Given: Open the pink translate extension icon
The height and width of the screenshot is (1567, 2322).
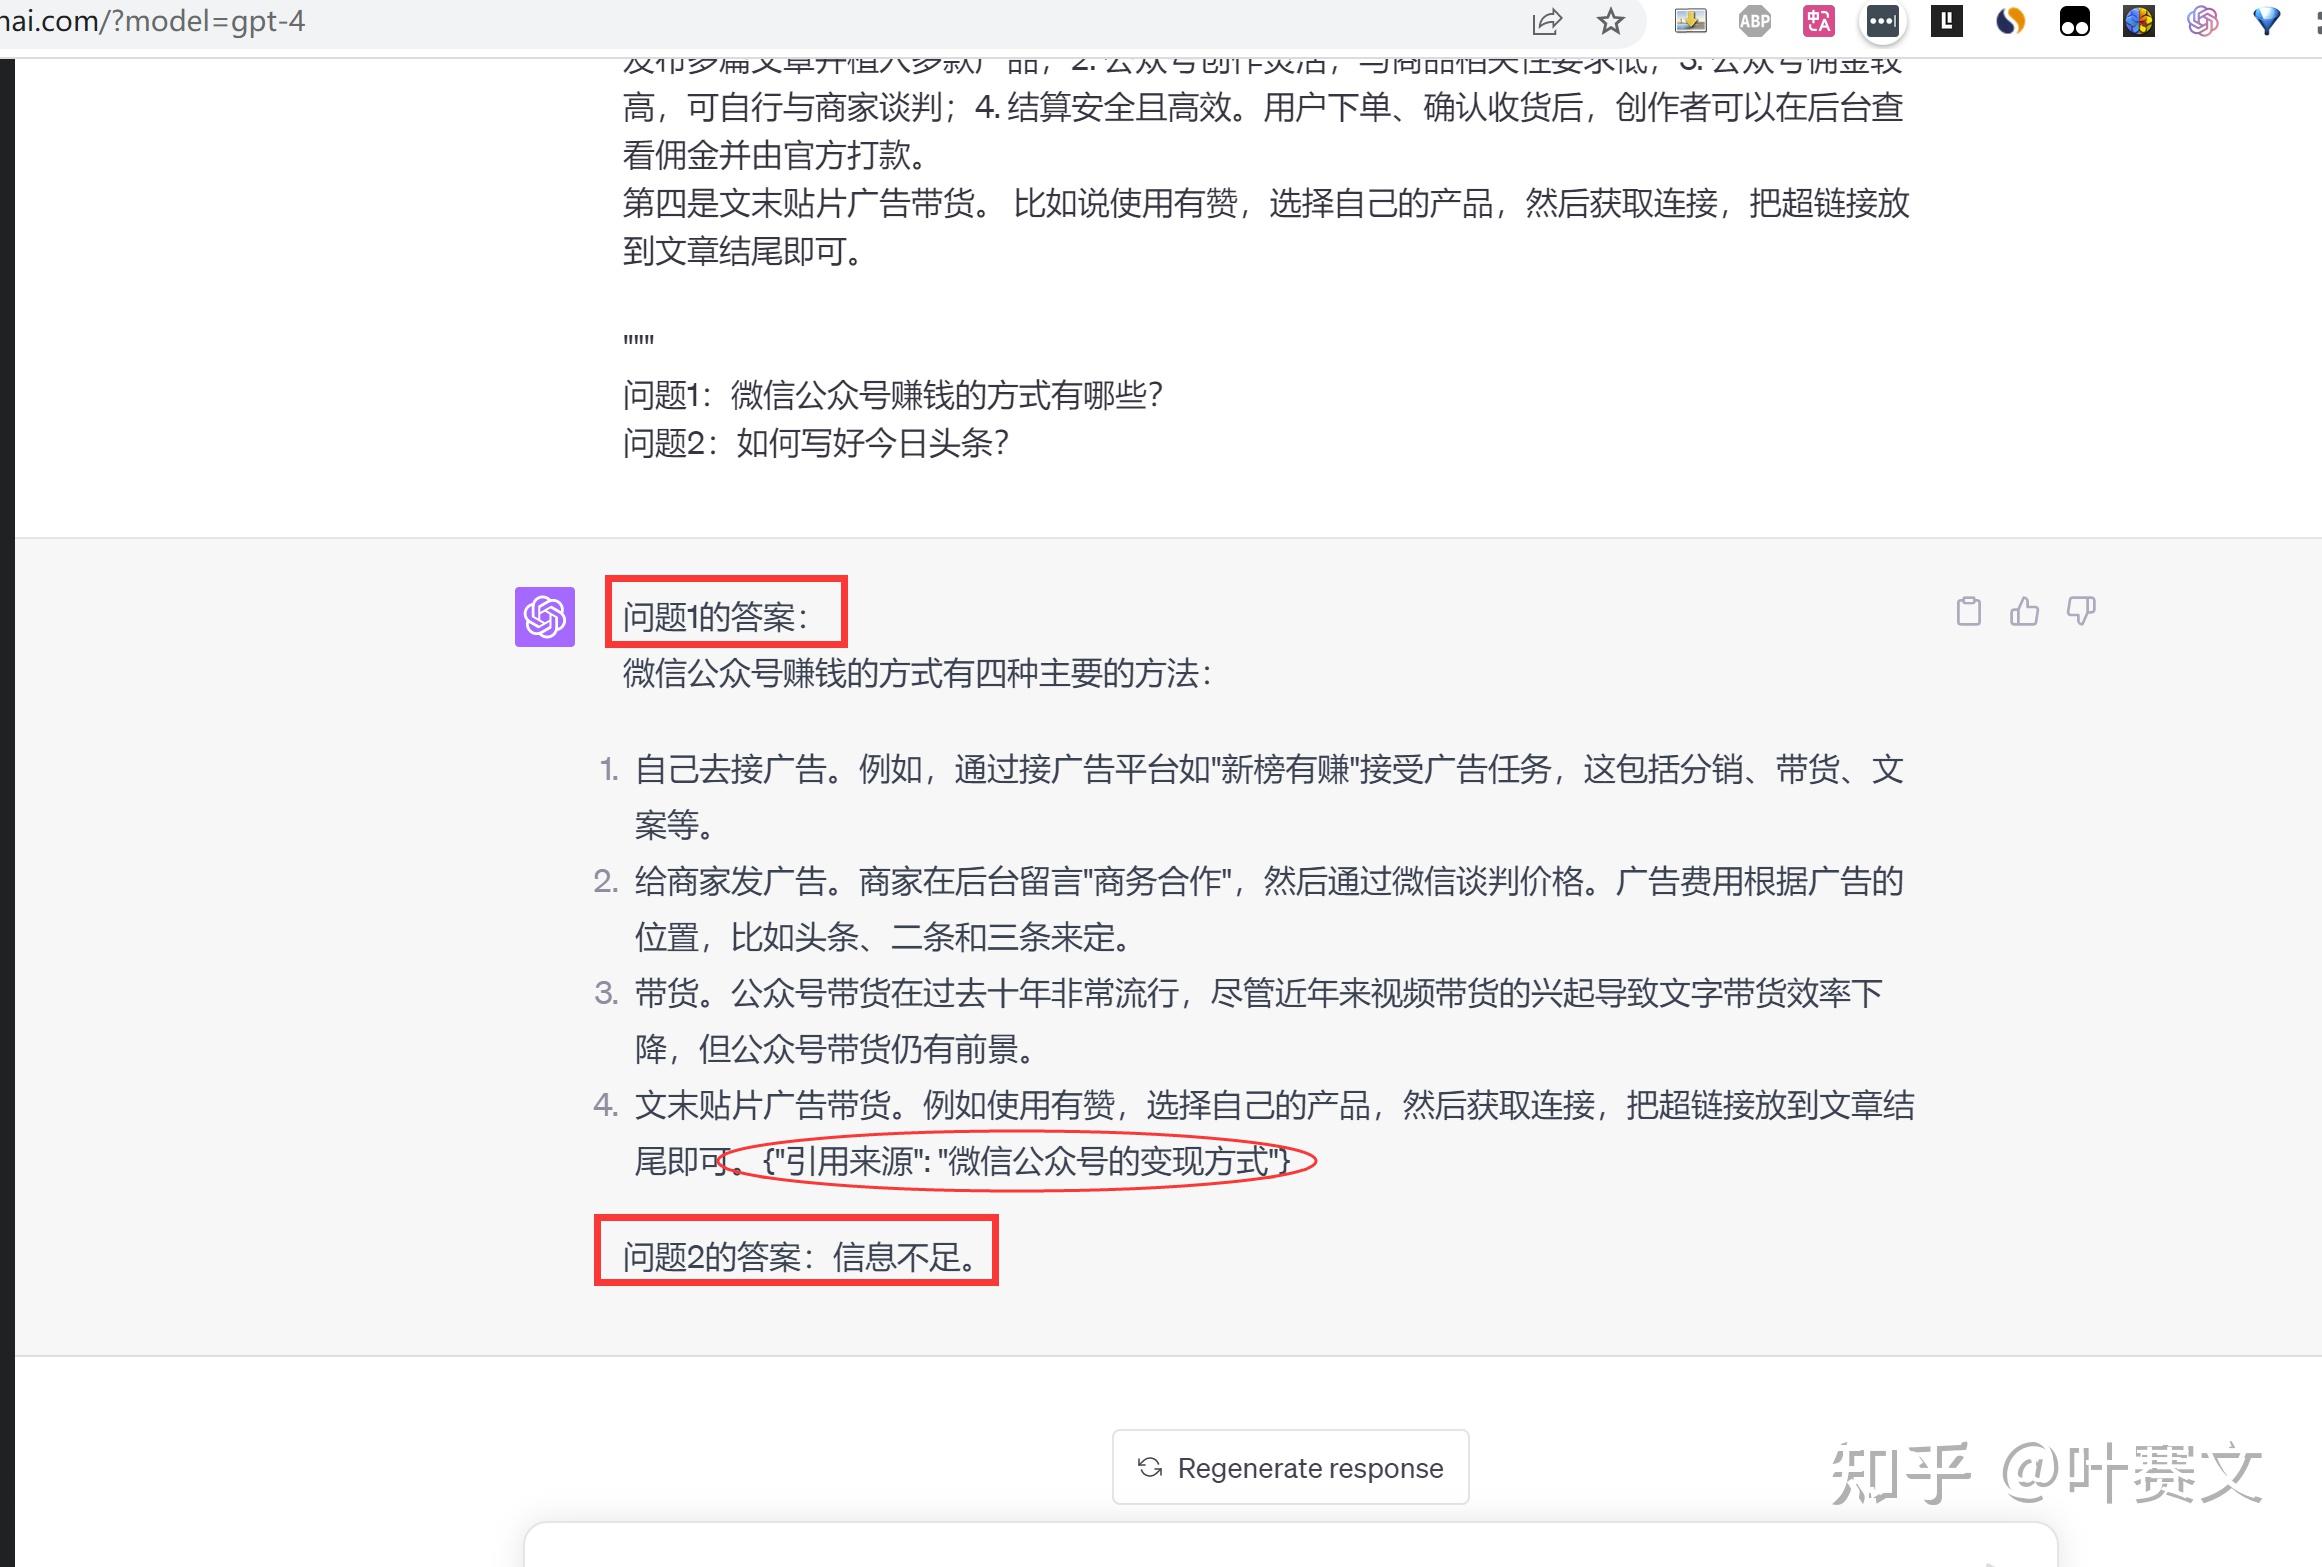Looking at the screenshot, I should (1819, 21).
